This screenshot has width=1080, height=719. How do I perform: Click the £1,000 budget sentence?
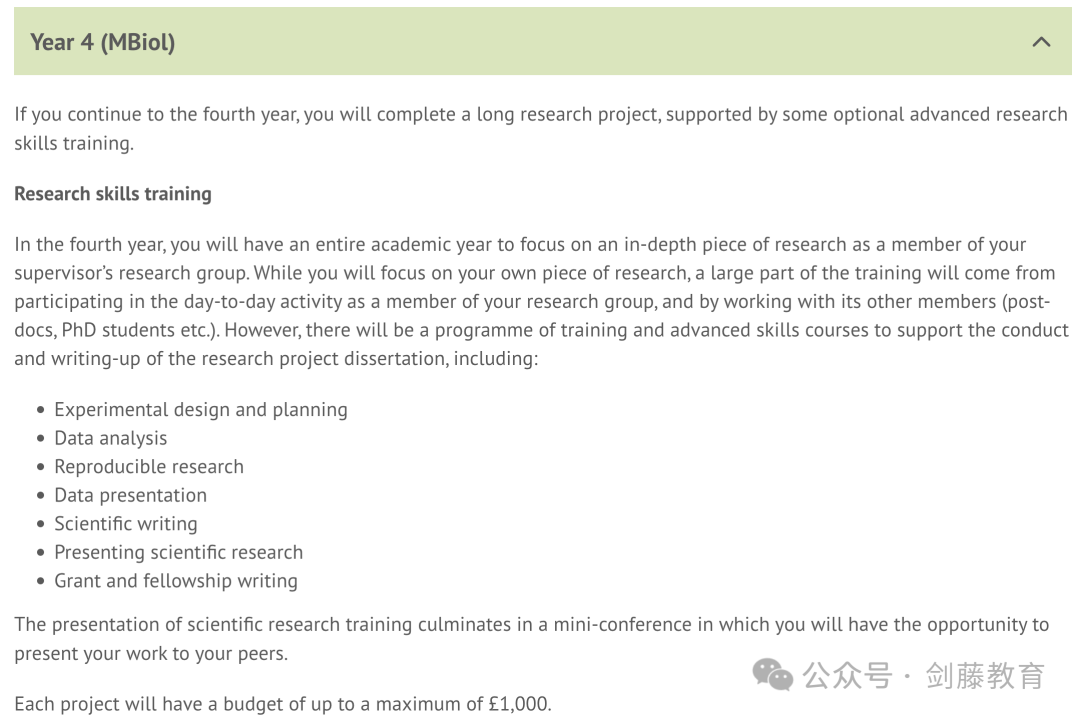pyautogui.click(x=283, y=704)
